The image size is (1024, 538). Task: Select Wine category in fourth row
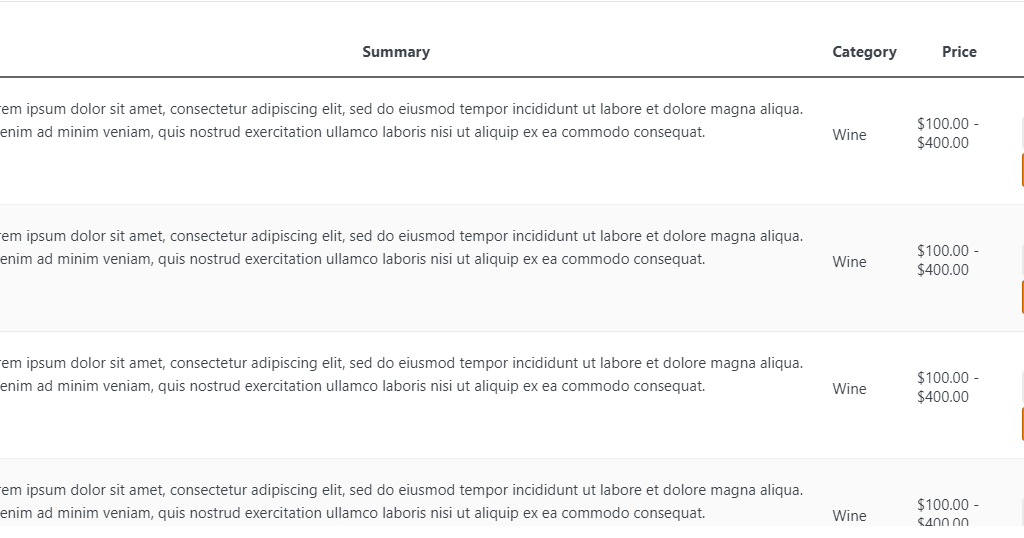pyautogui.click(x=849, y=516)
